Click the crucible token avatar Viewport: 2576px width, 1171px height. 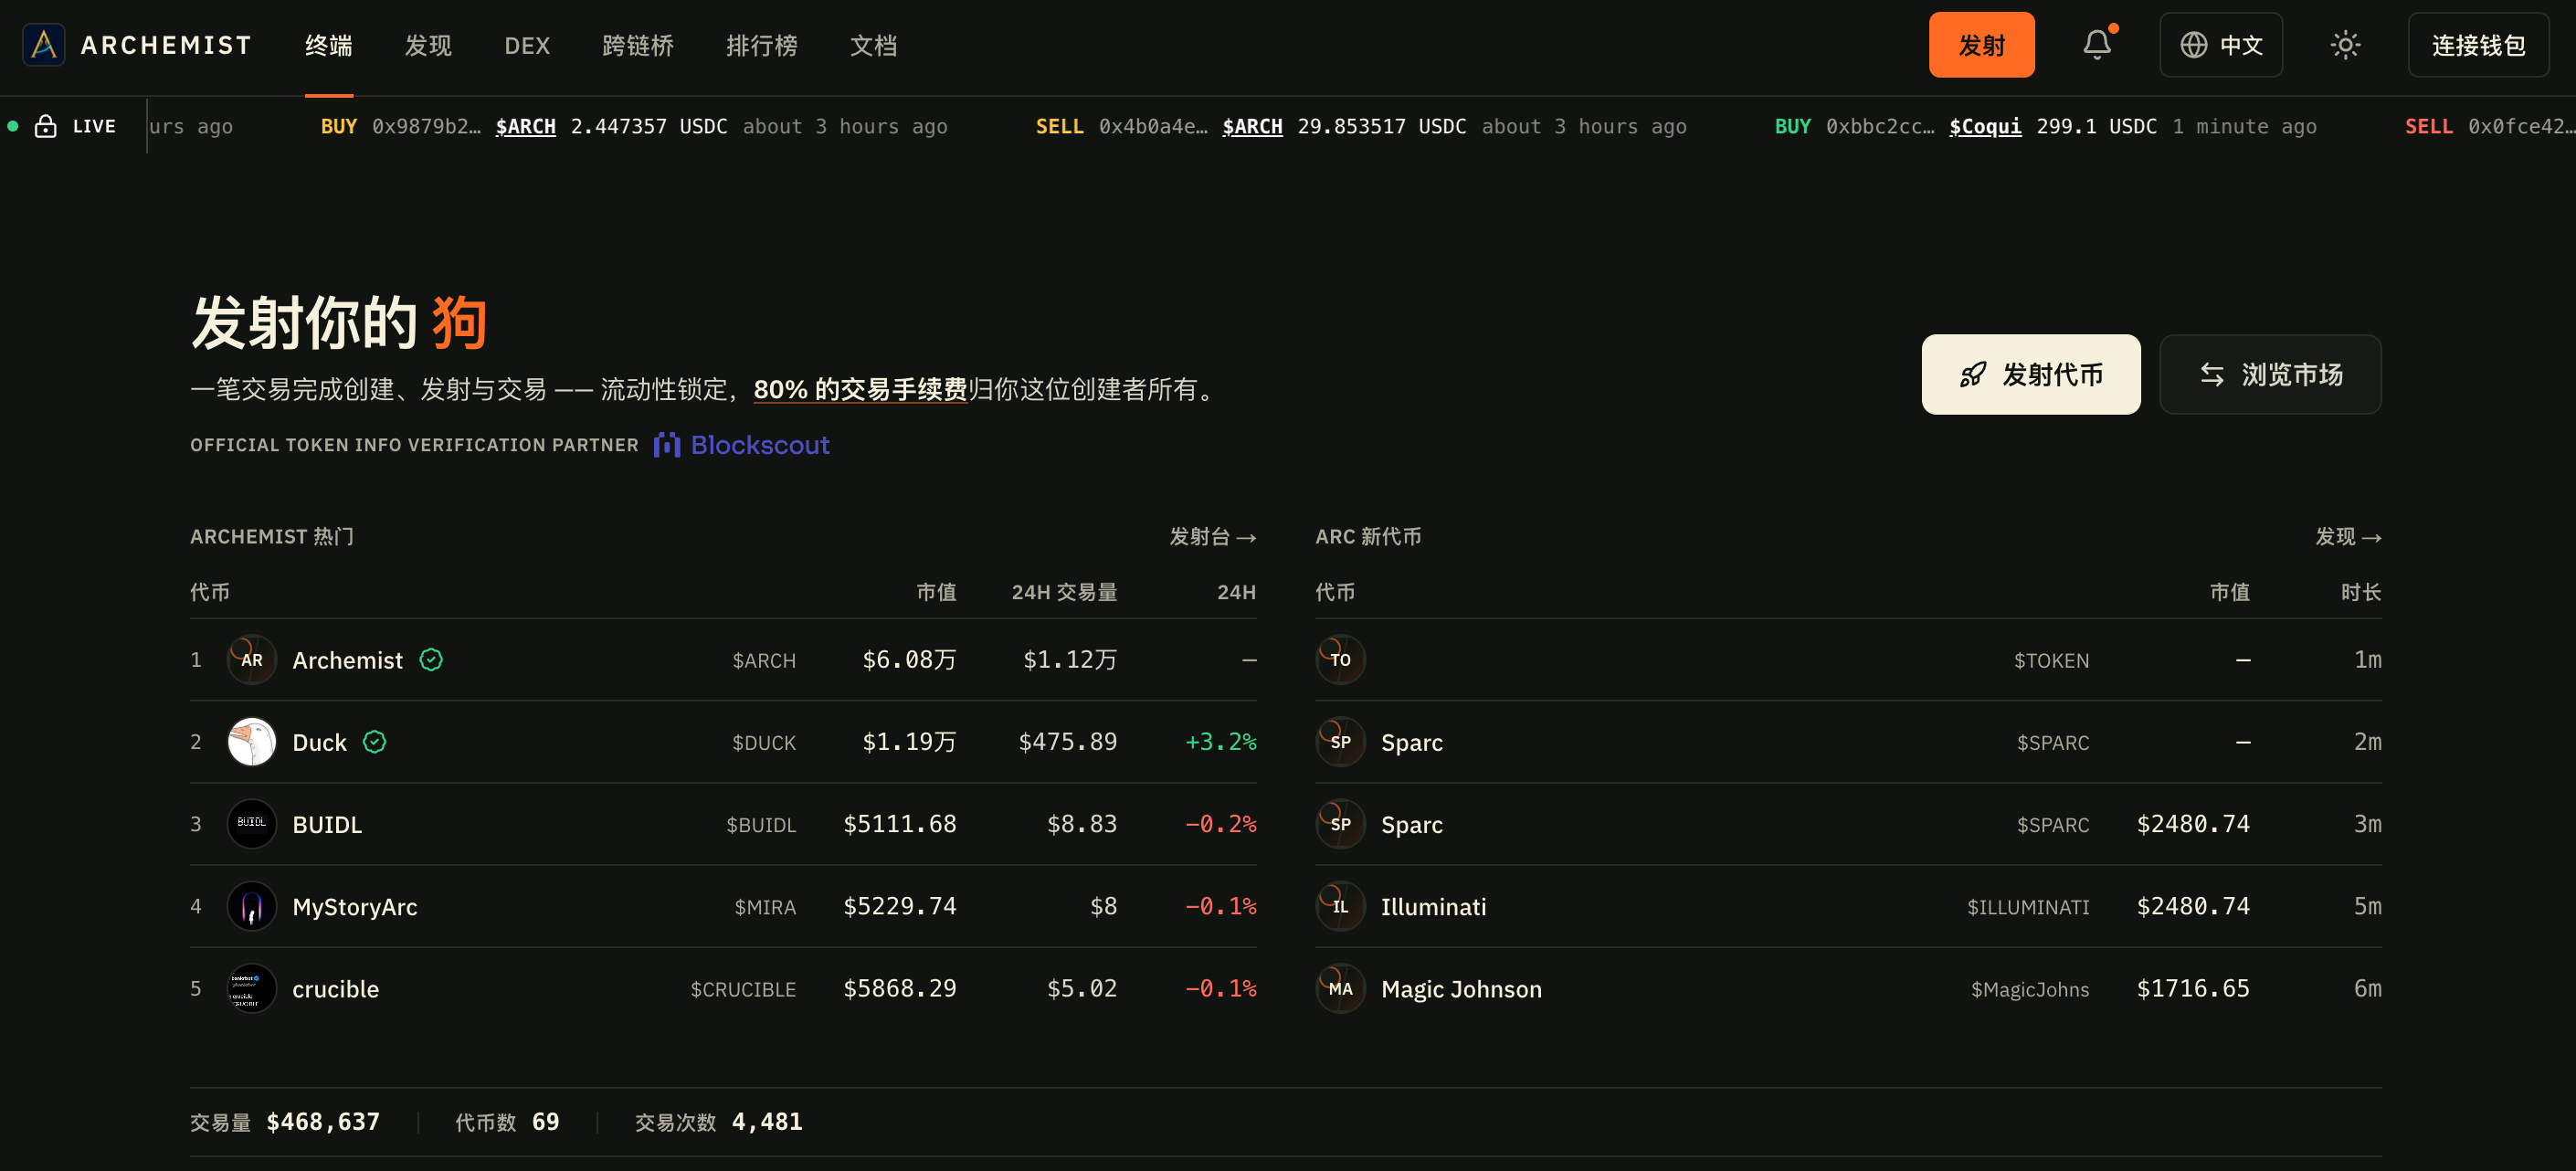pyautogui.click(x=251, y=988)
